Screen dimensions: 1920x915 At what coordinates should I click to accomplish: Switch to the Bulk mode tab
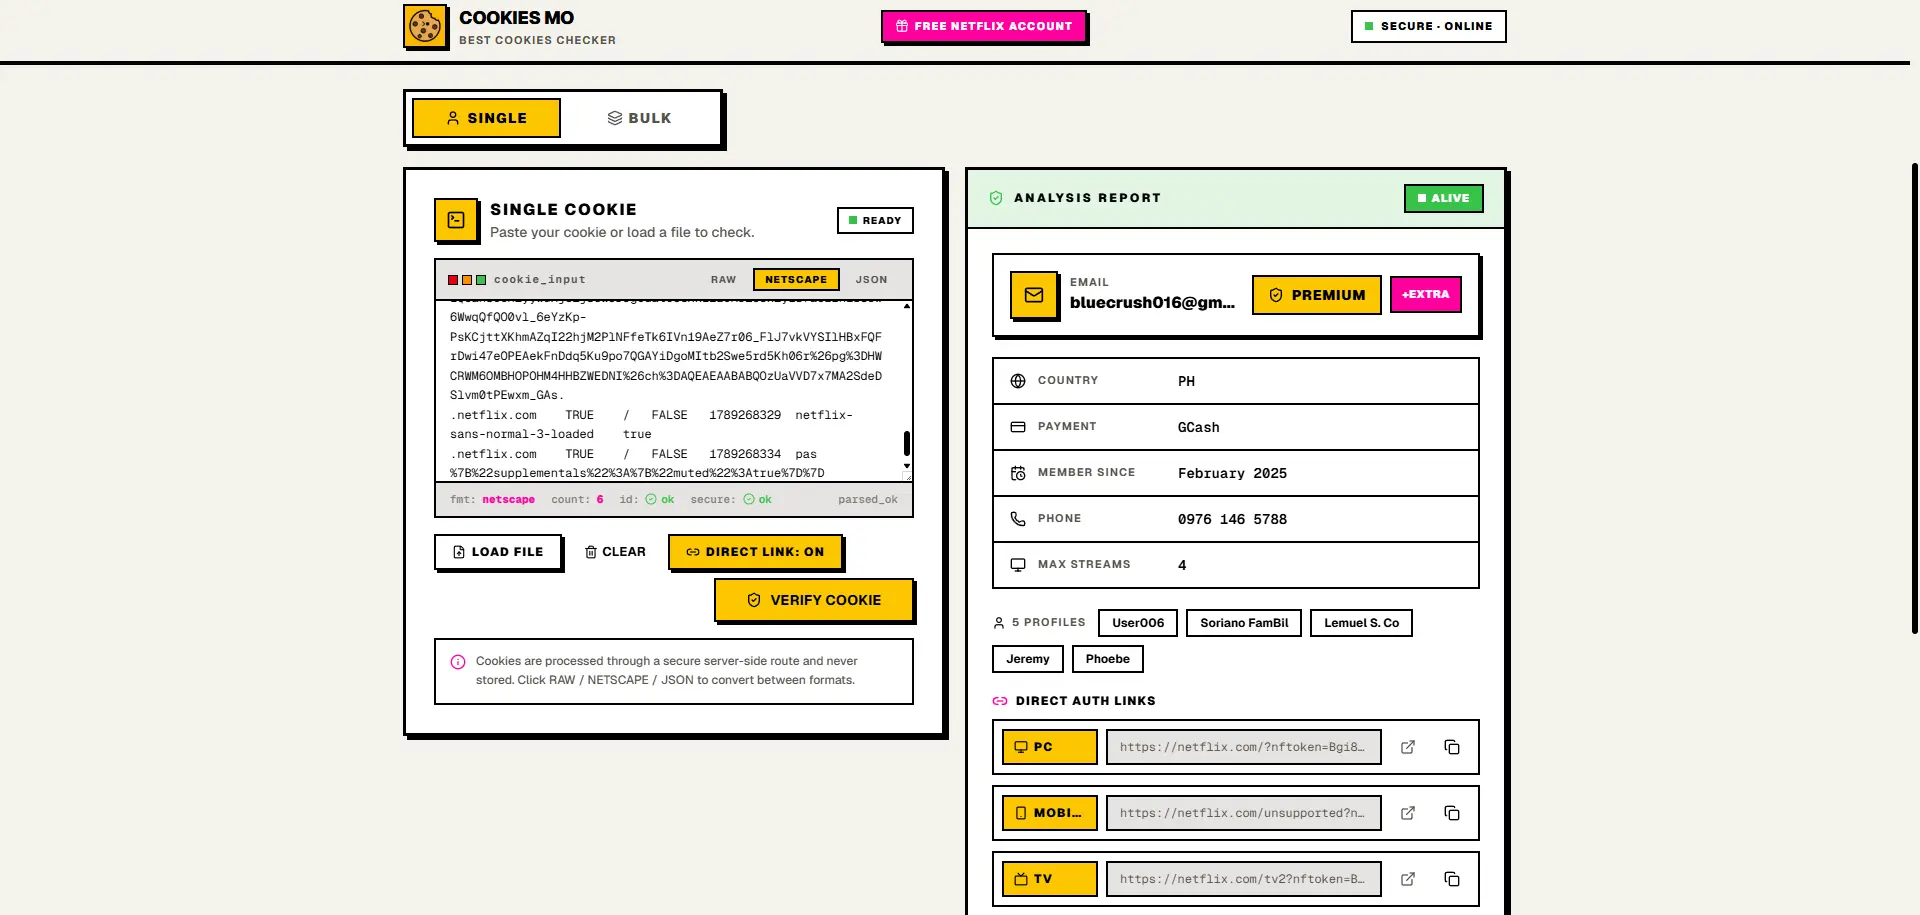[x=640, y=118]
